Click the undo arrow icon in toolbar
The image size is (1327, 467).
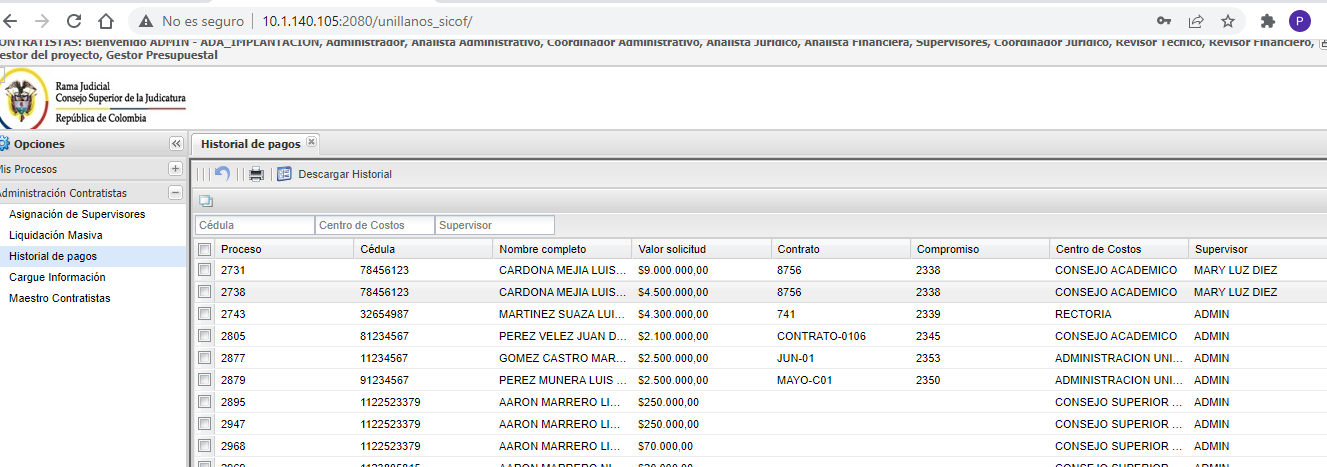click(x=222, y=174)
